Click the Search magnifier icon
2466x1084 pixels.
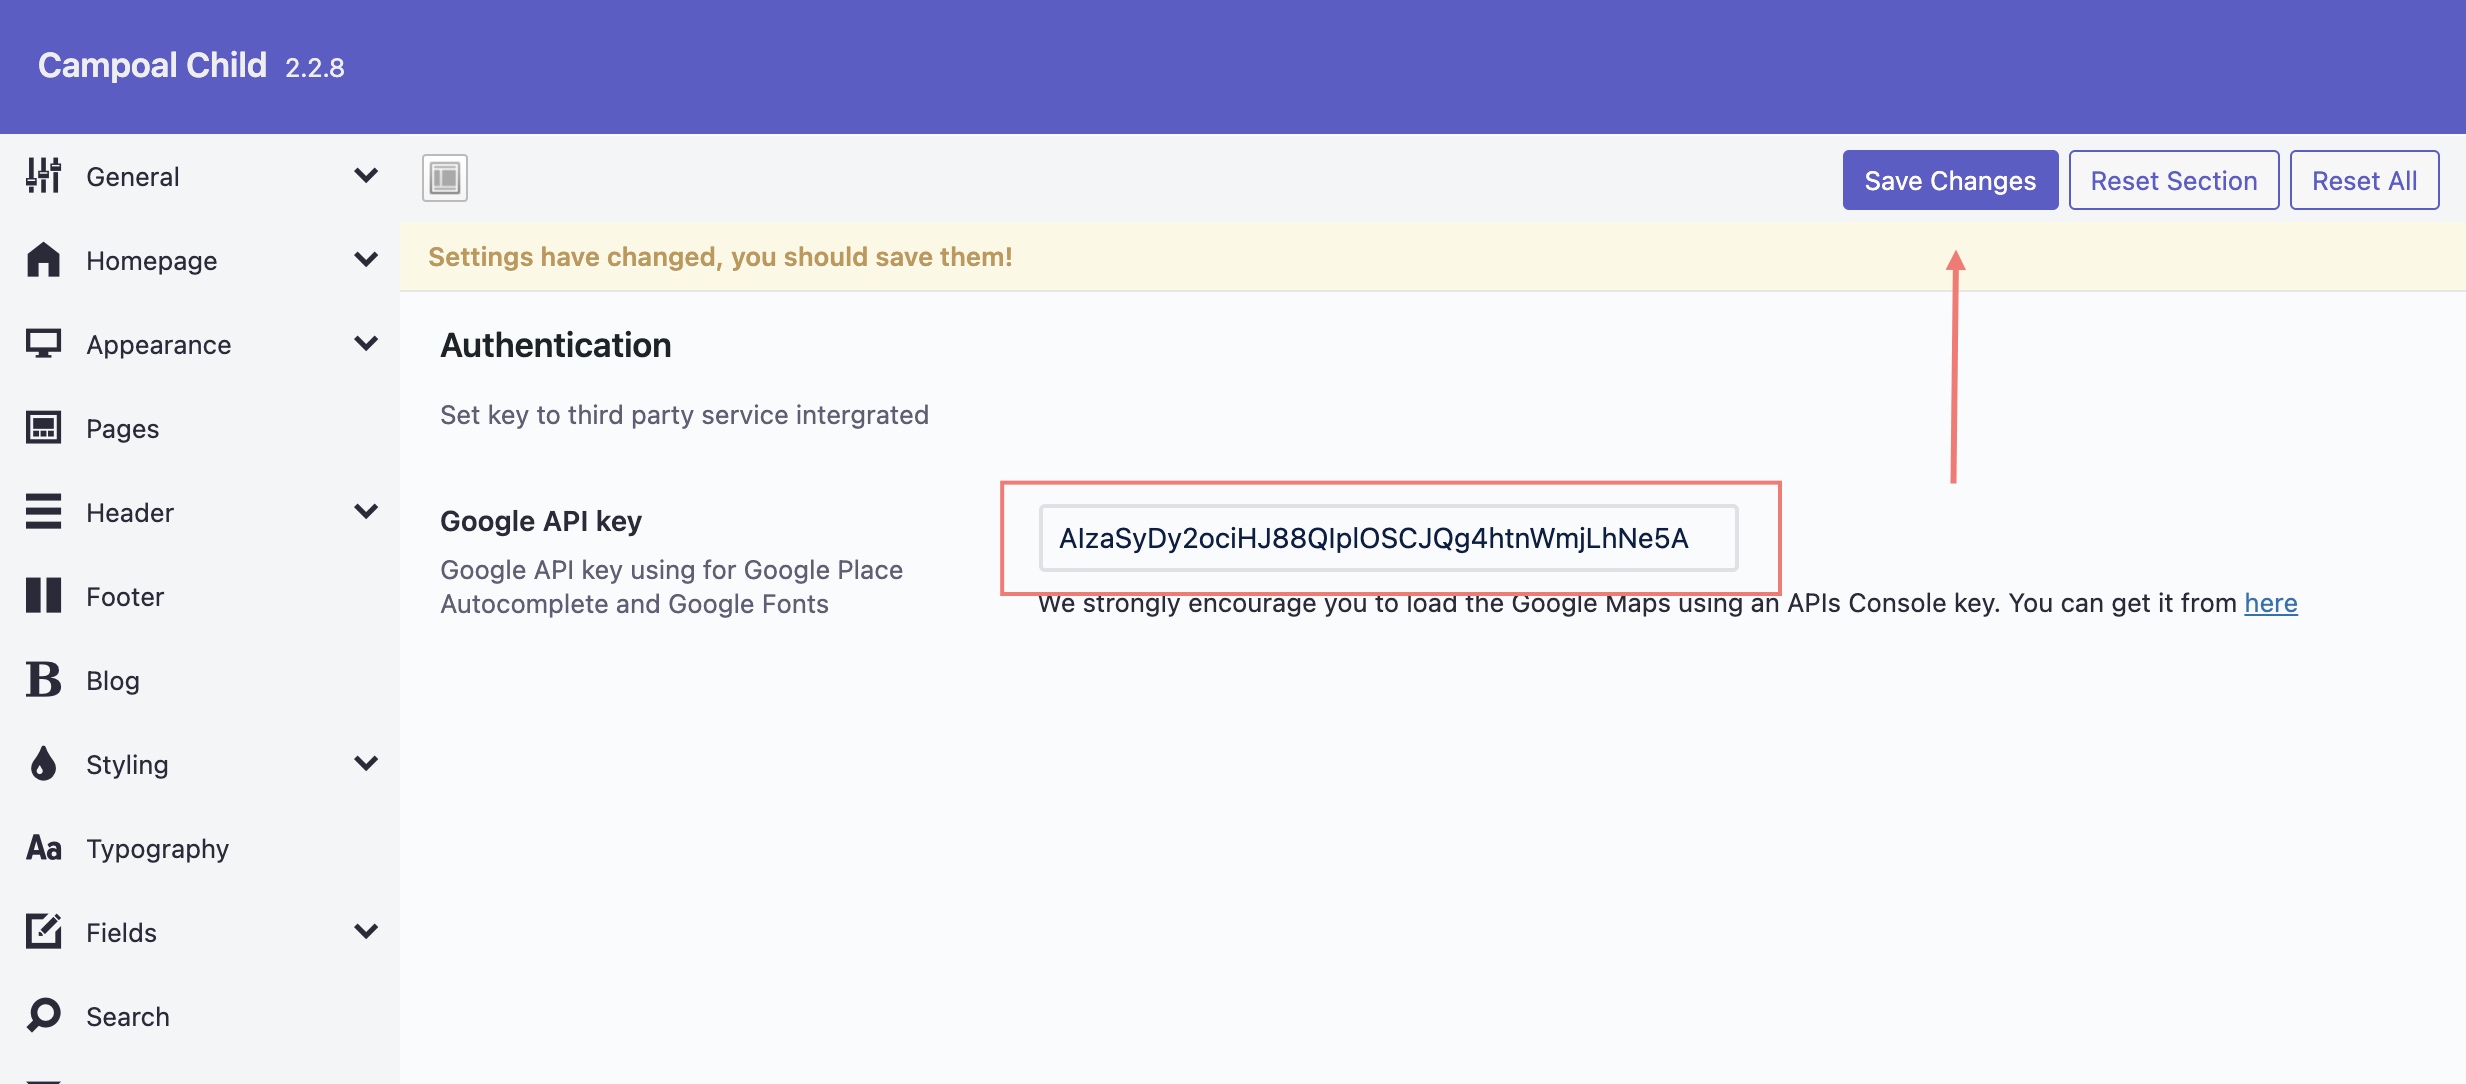43,1016
